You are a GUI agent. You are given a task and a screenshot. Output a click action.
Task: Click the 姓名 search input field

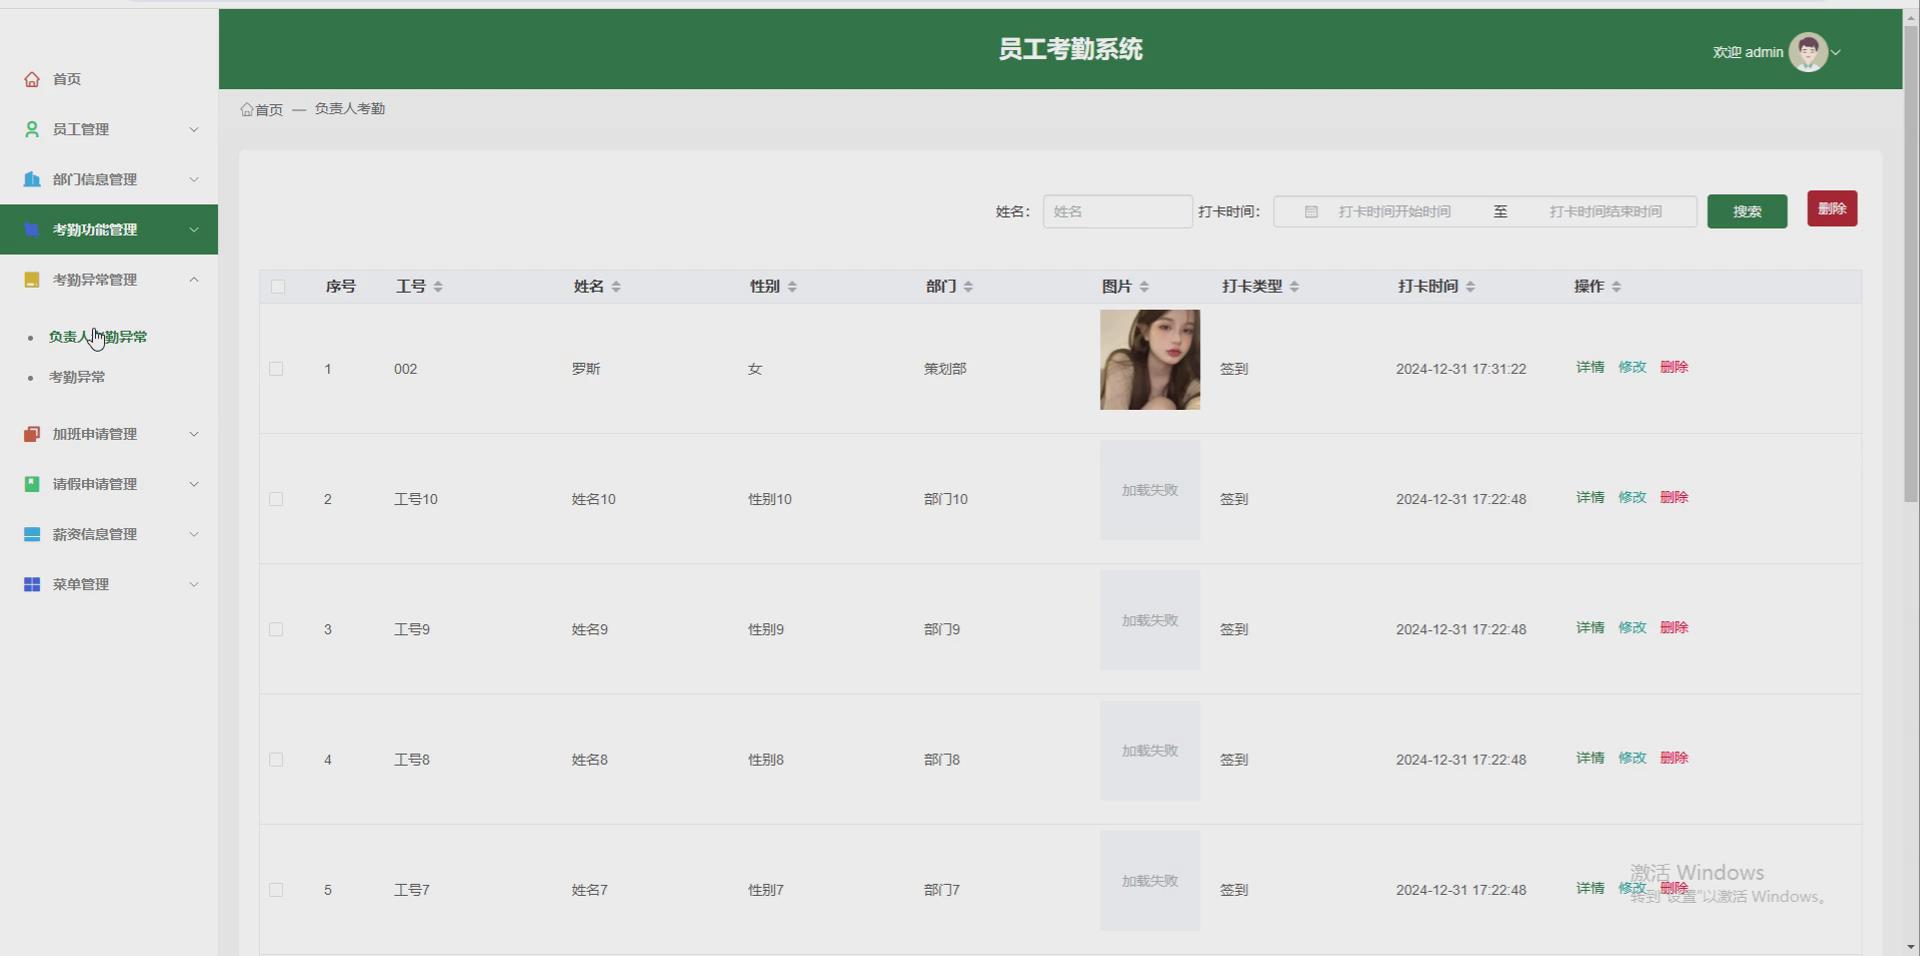[x=1118, y=212]
